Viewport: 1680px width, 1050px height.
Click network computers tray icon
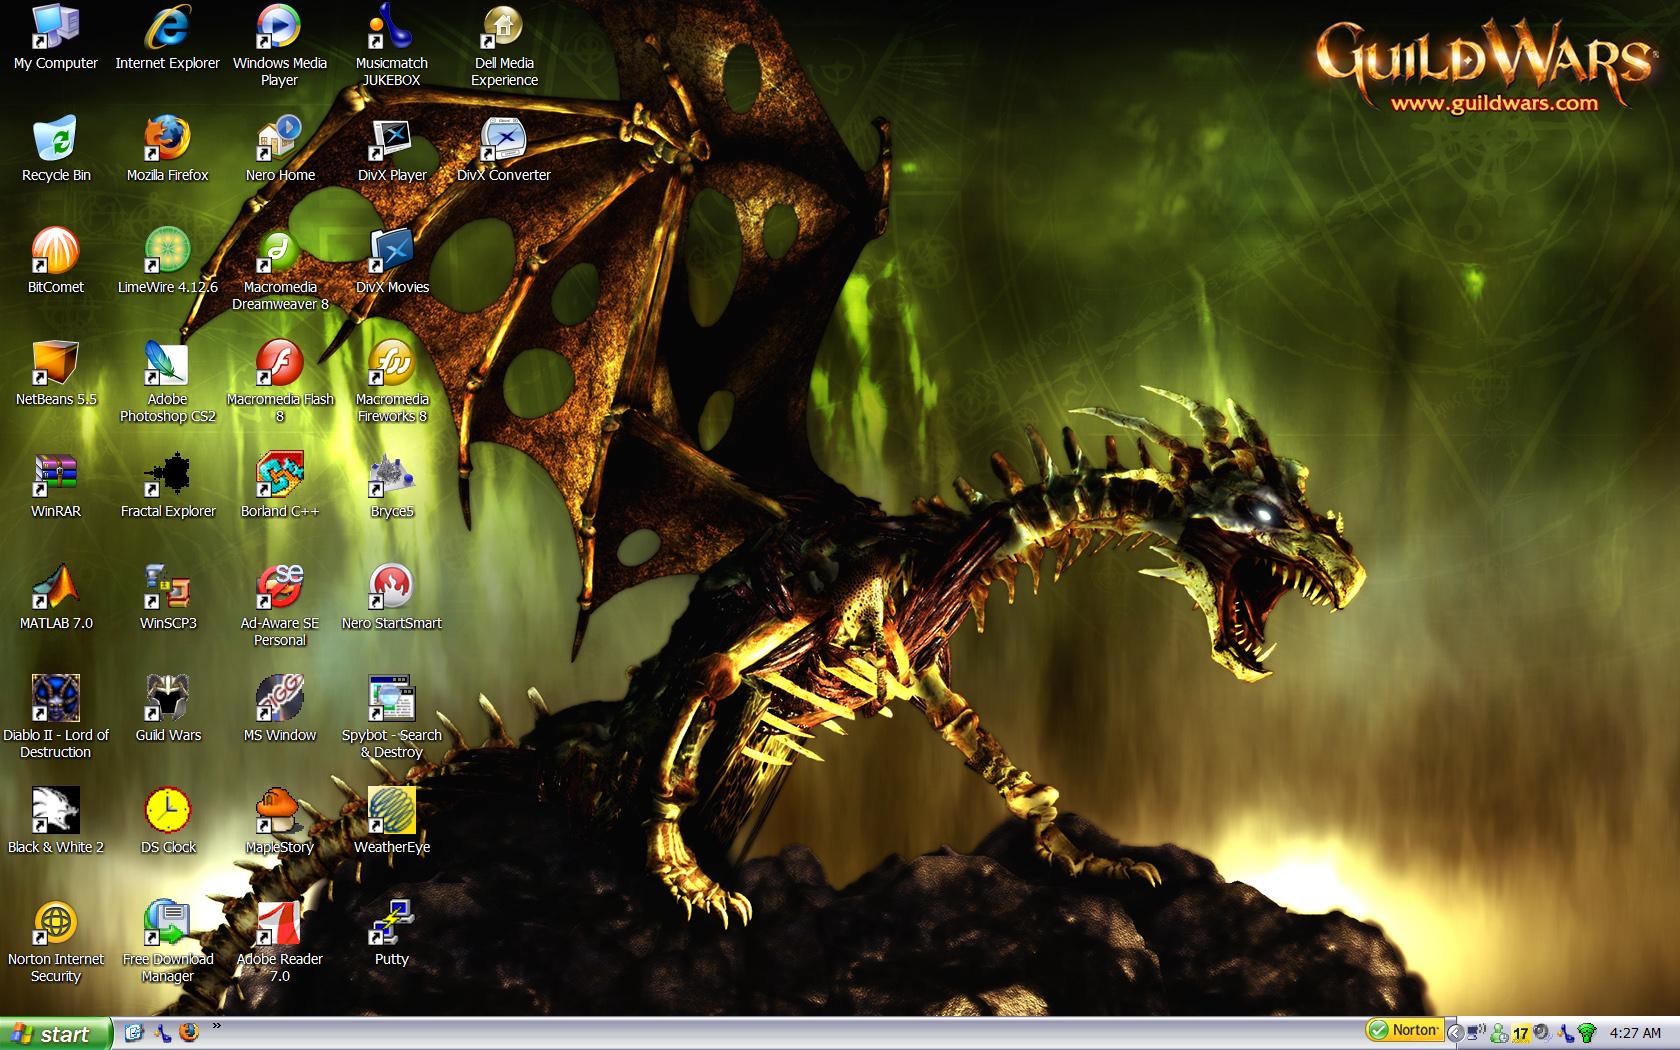pyautogui.click(x=1476, y=1032)
